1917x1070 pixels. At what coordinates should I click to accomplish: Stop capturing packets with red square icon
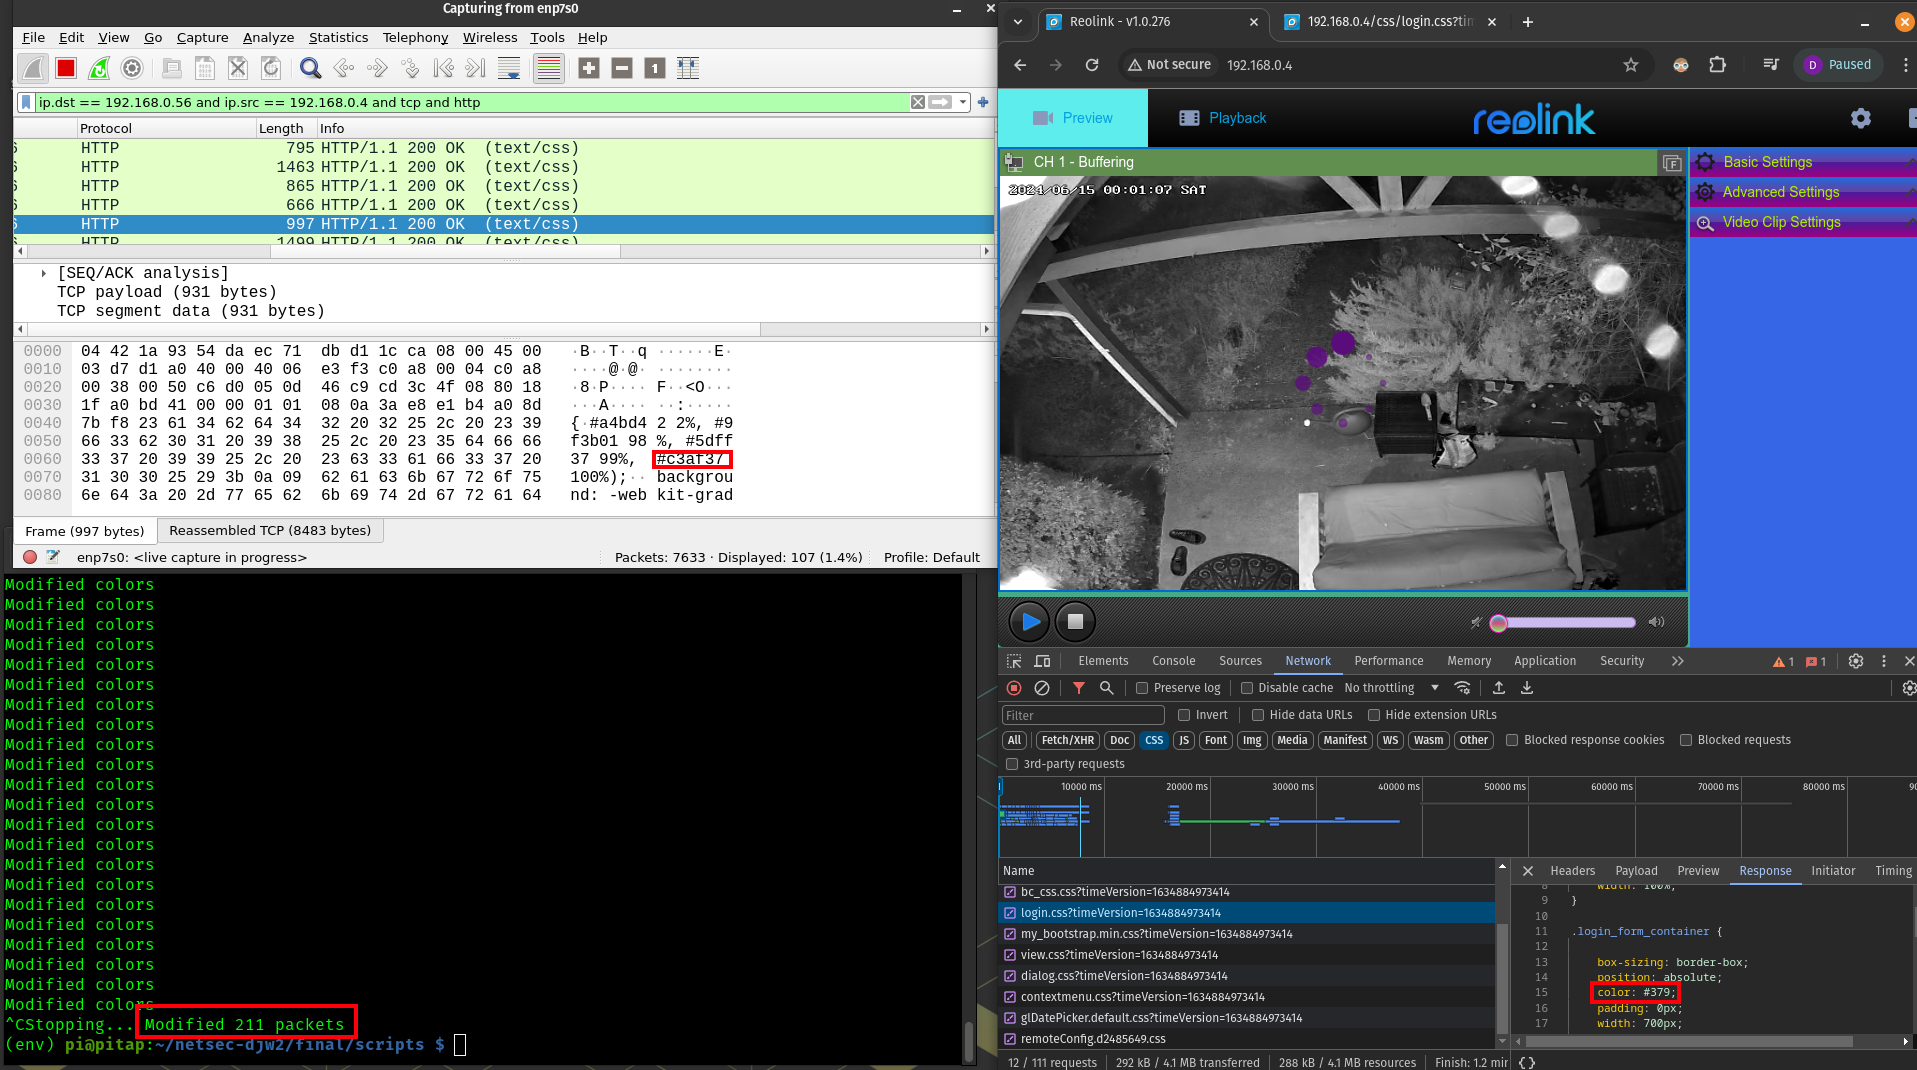(66, 68)
